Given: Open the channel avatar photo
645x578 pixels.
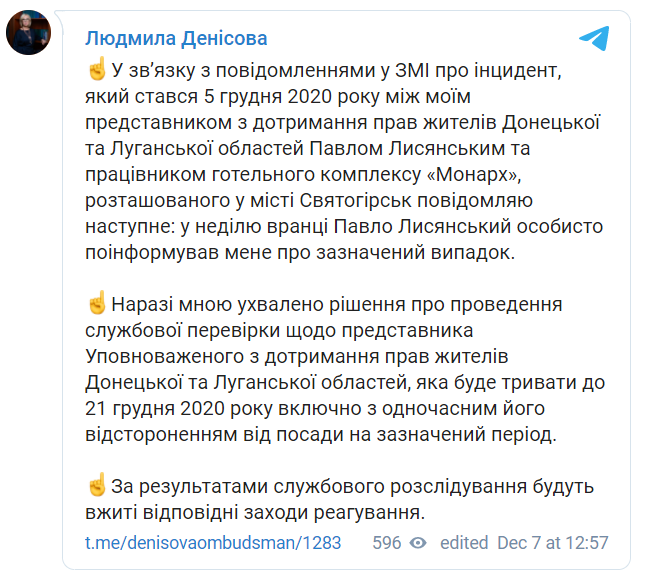Looking at the screenshot, I should click(x=28, y=34).
